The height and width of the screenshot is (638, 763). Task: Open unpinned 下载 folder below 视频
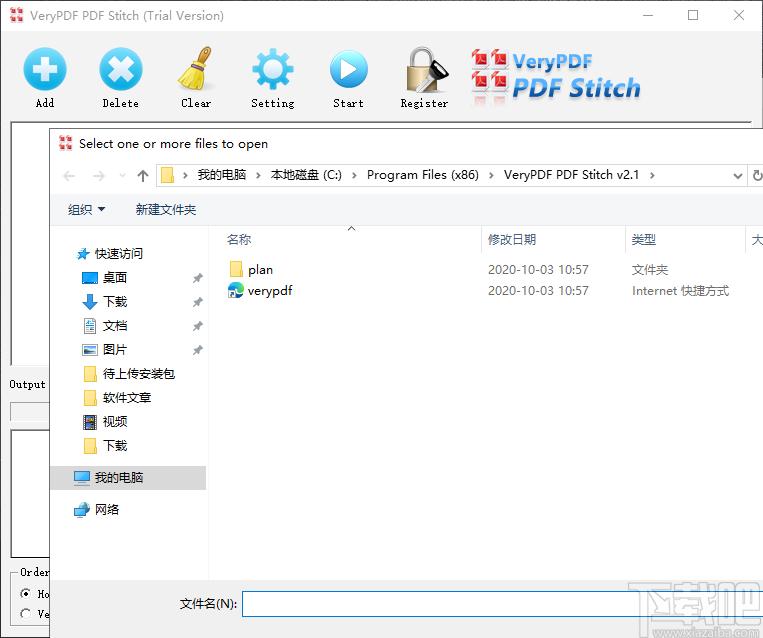point(114,445)
